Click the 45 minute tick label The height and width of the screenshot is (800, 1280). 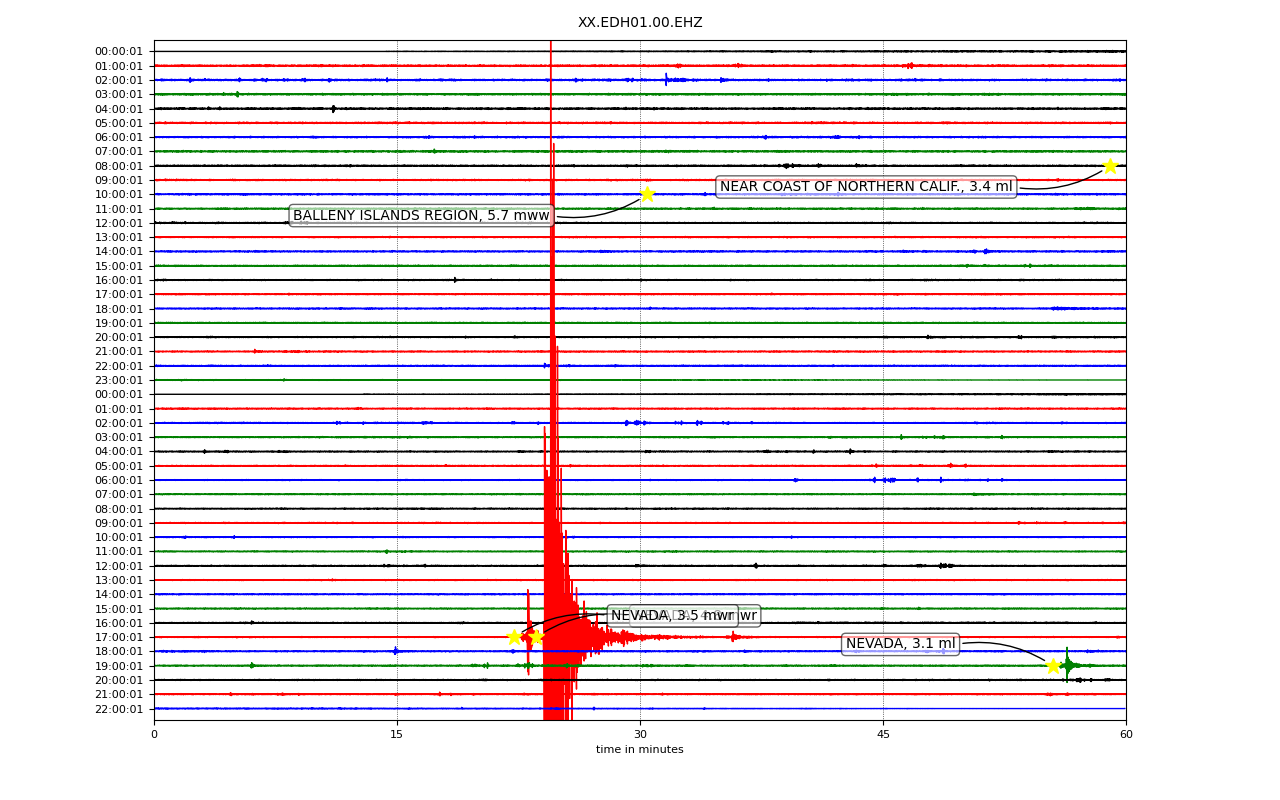[883, 735]
